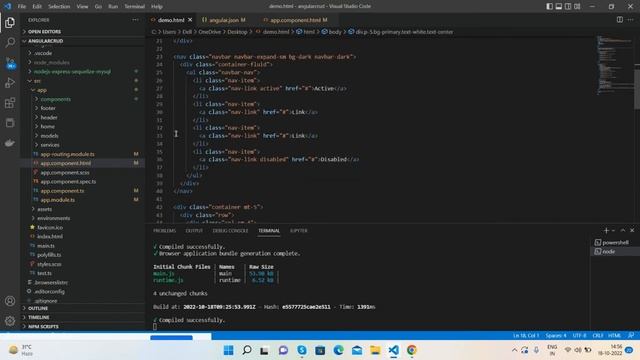This screenshot has height=360, width=640.
Task: Toggle the secondary side bar layout icon
Action: [x=568, y=6]
